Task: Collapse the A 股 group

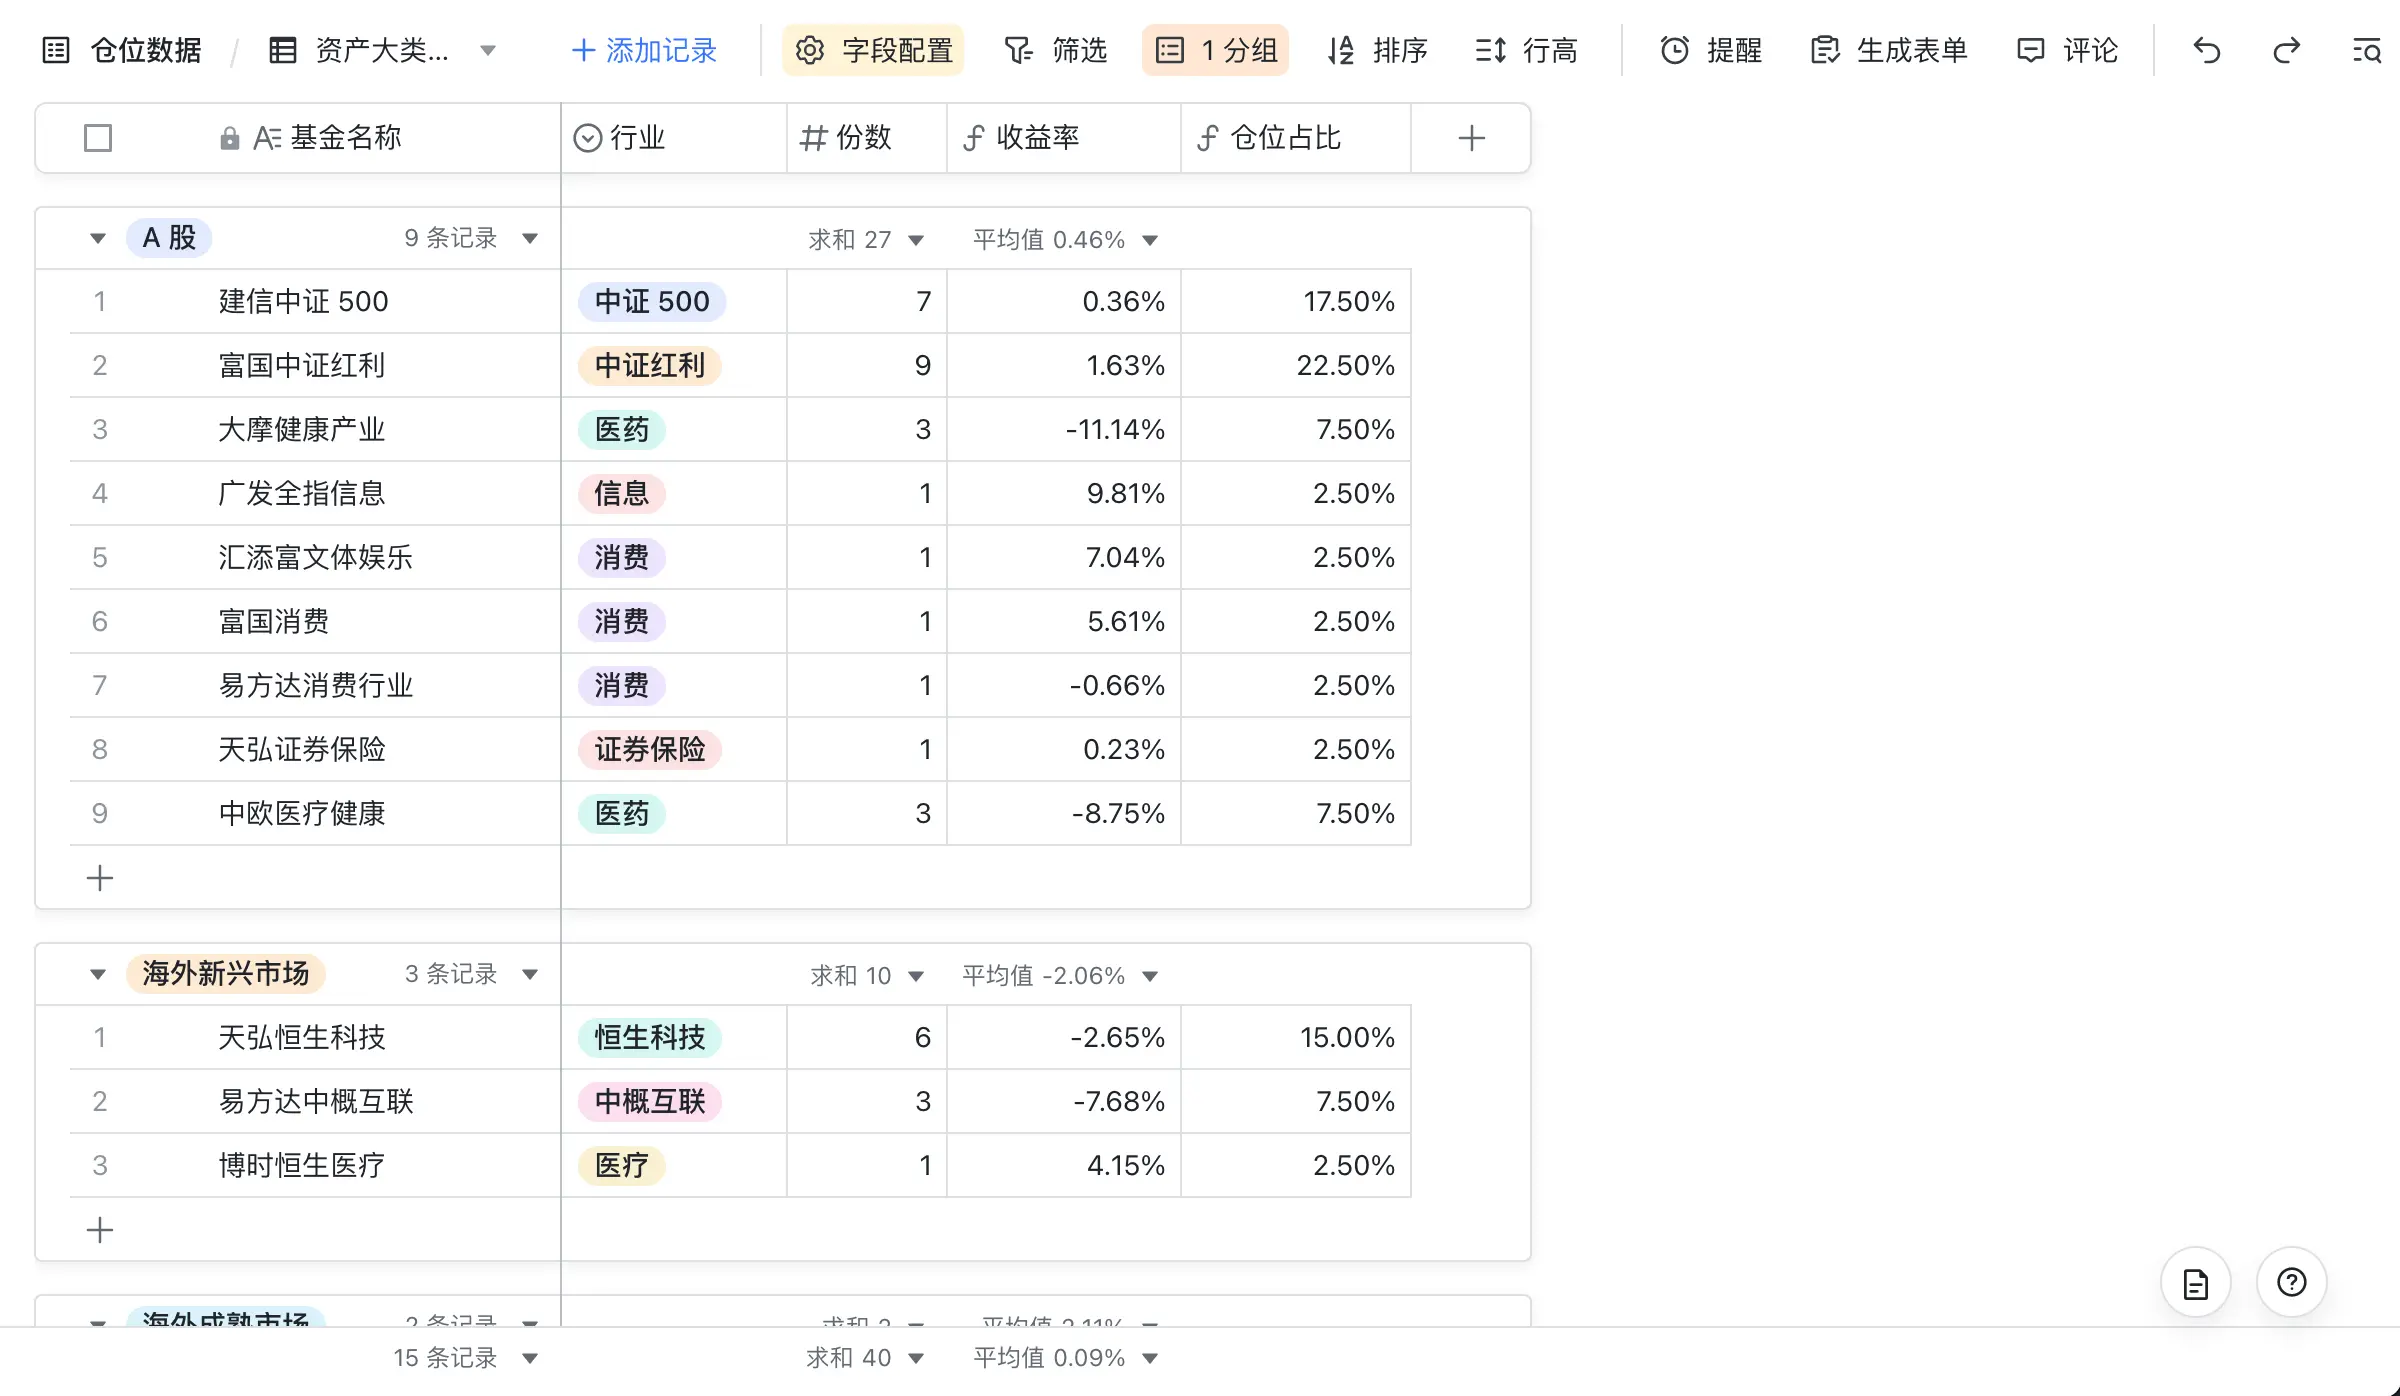Action: coord(97,238)
